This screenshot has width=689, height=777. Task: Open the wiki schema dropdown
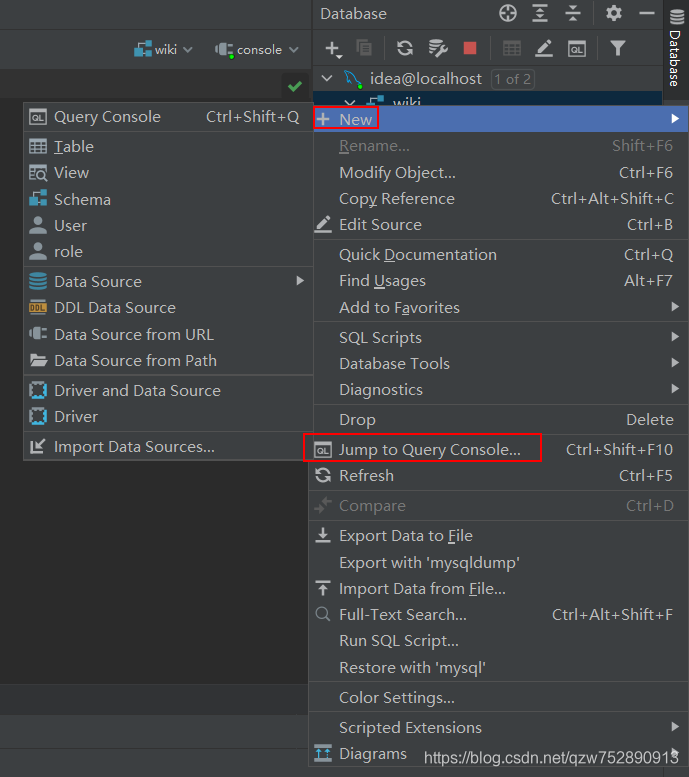[x=164, y=50]
